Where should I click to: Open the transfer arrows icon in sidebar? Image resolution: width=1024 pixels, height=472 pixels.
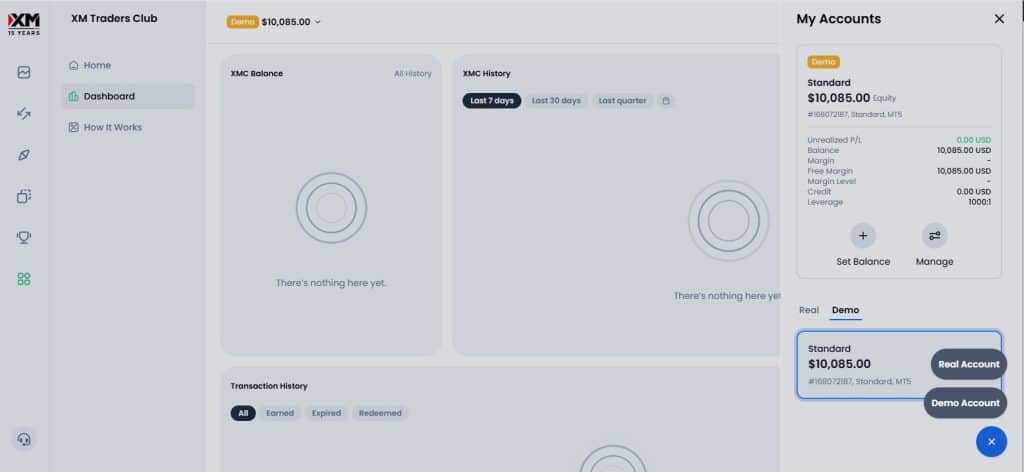pos(24,114)
